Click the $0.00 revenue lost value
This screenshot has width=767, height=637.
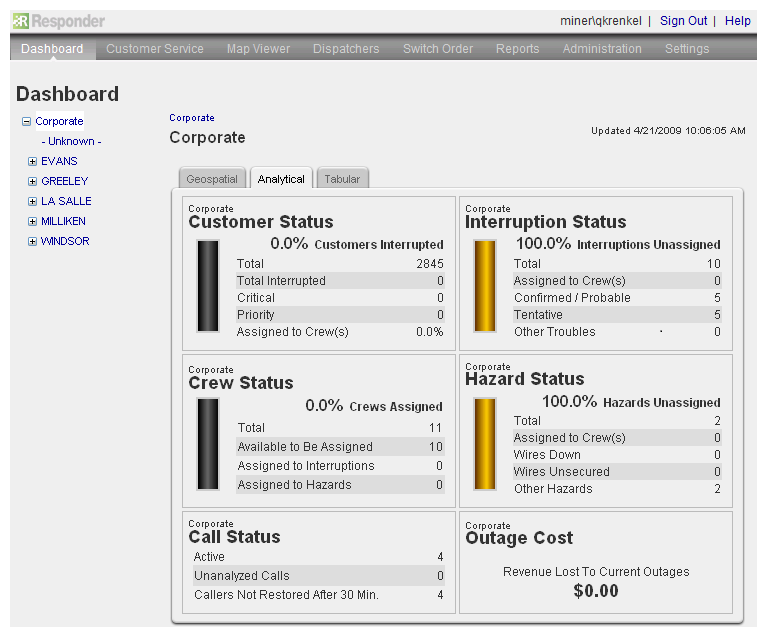(596, 591)
